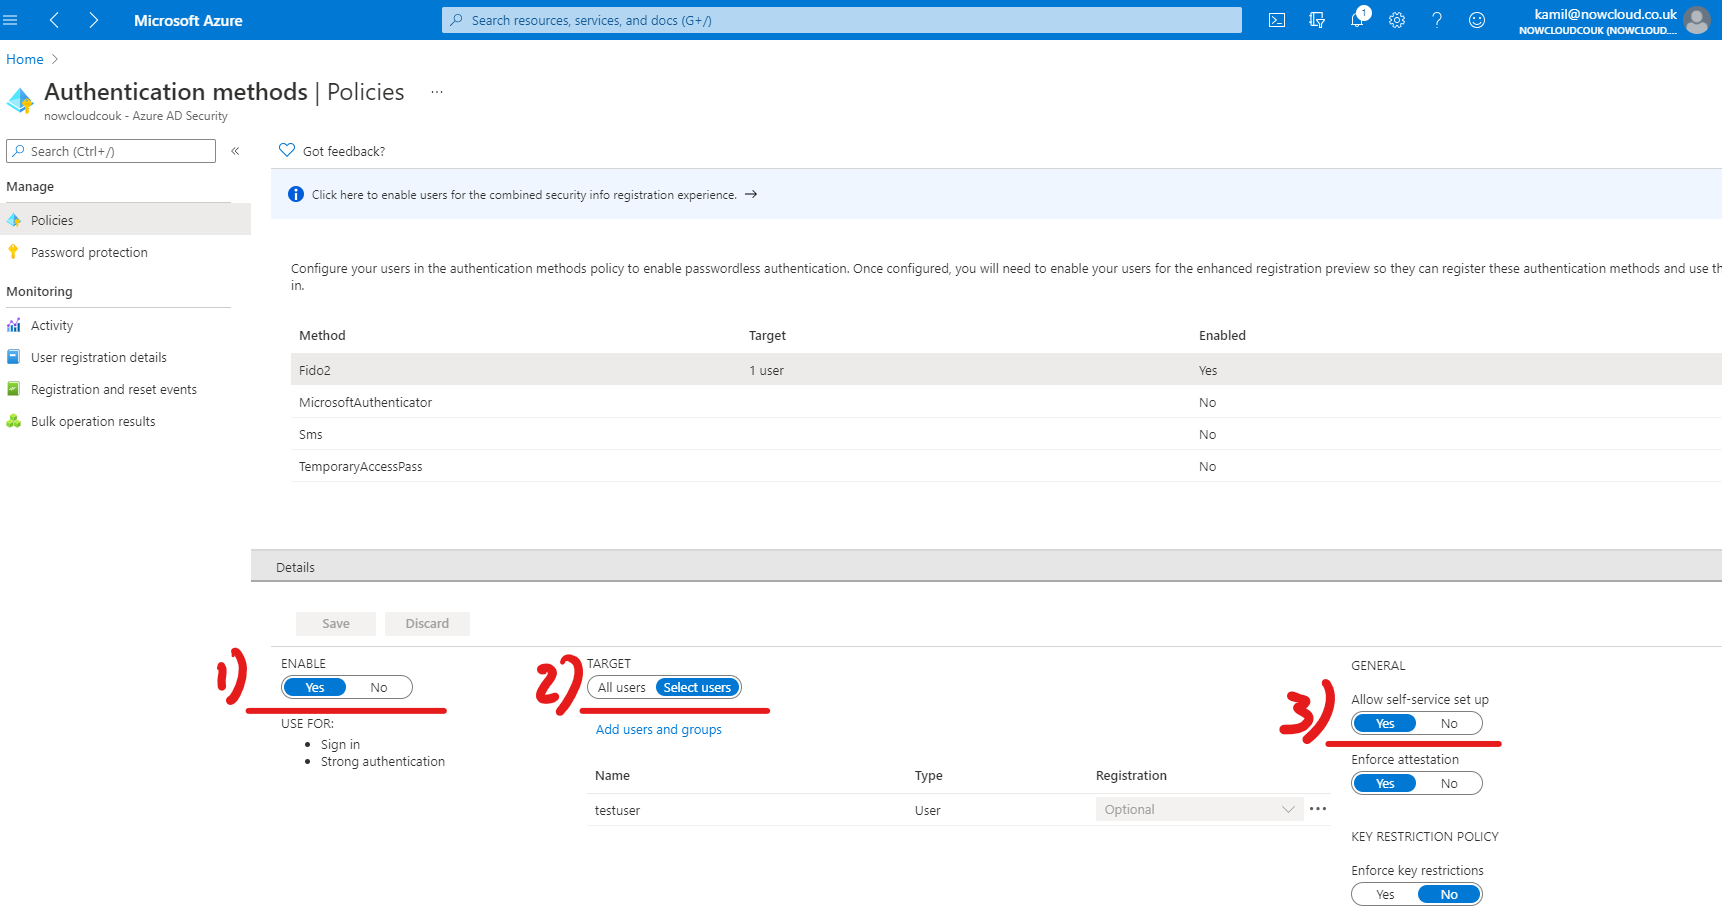Click combined security info registration banner text
Screen dimensions: 1722x915
[x=524, y=194]
